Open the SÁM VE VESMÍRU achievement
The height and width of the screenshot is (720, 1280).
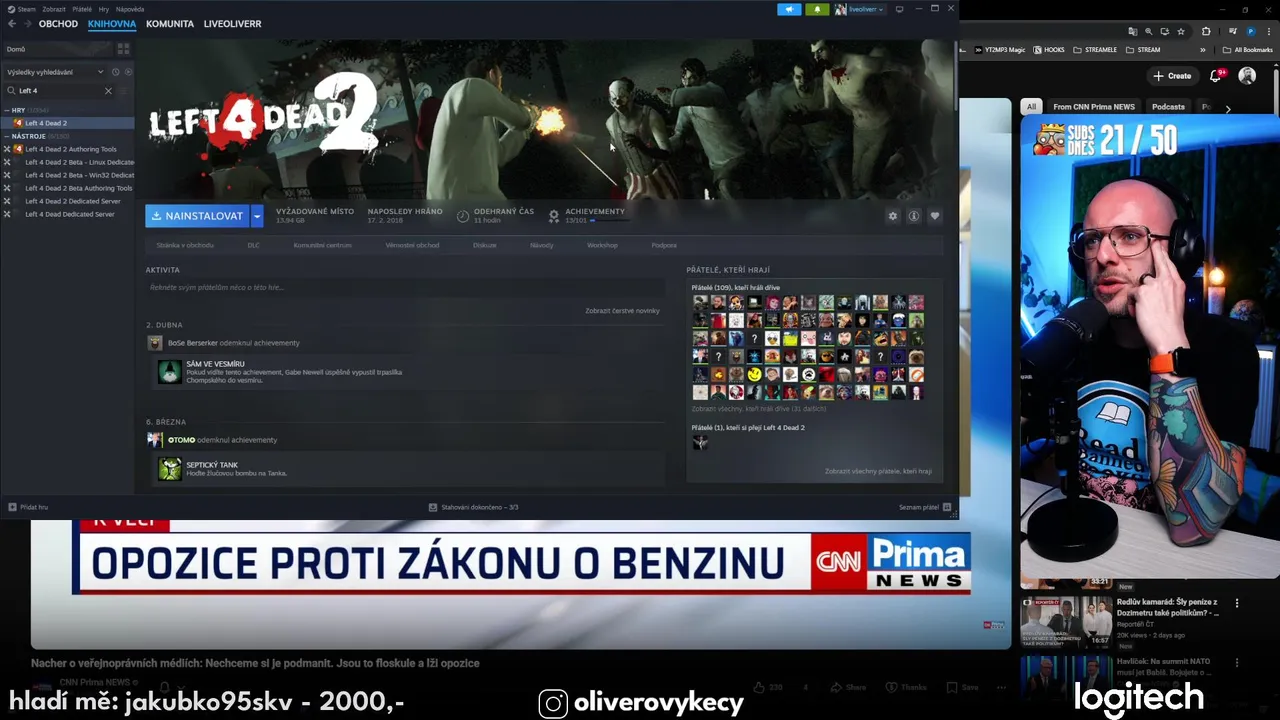[215, 364]
